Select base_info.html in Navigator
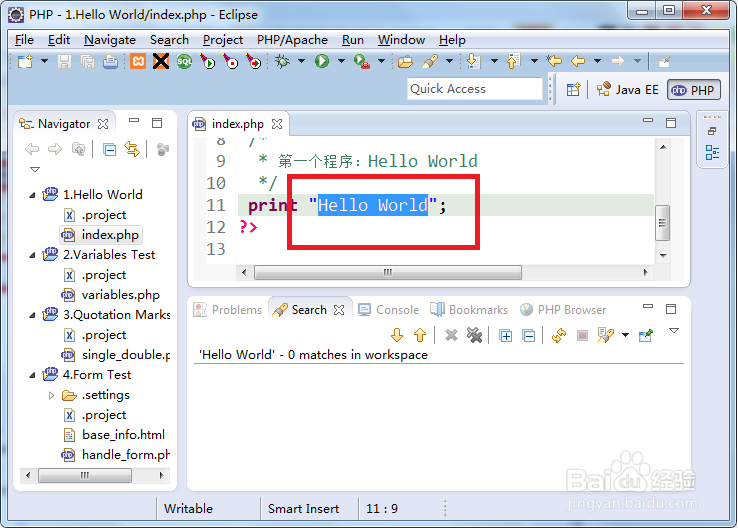738x530 pixels. click(x=114, y=435)
